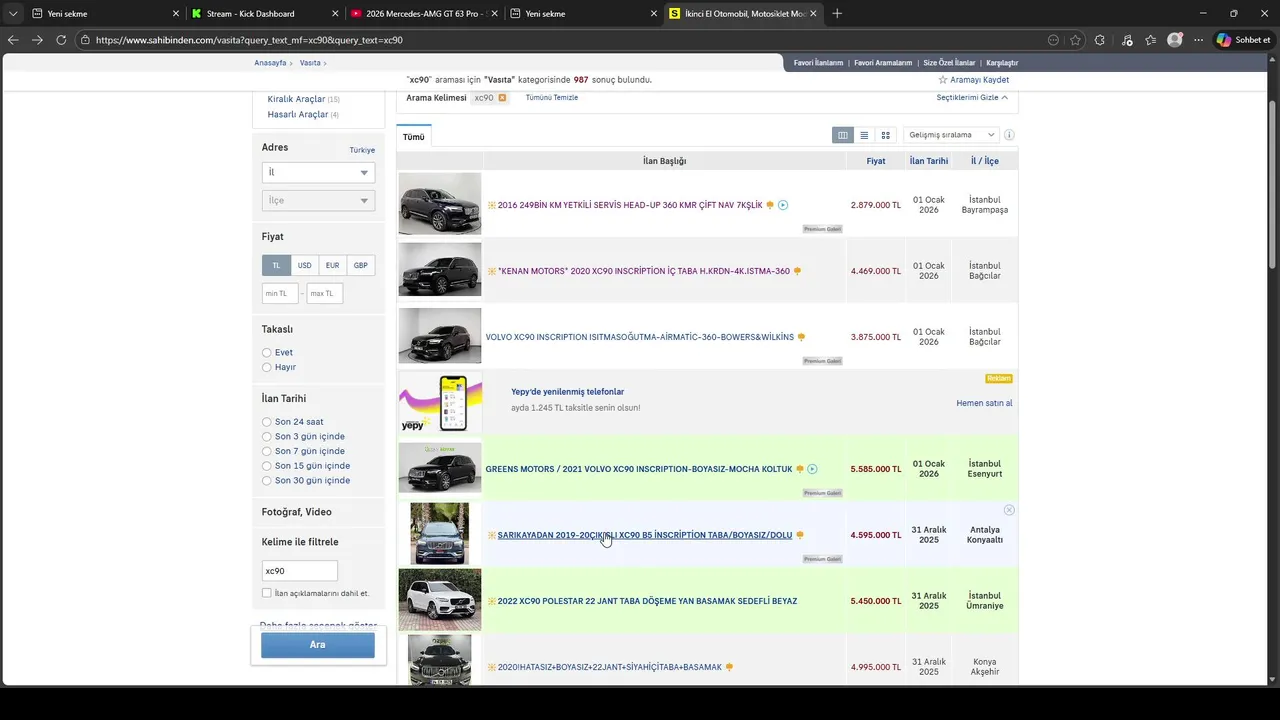Open the white XC90 Polestar thumbnail
This screenshot has height=720, width=1280.
(440, 600)
